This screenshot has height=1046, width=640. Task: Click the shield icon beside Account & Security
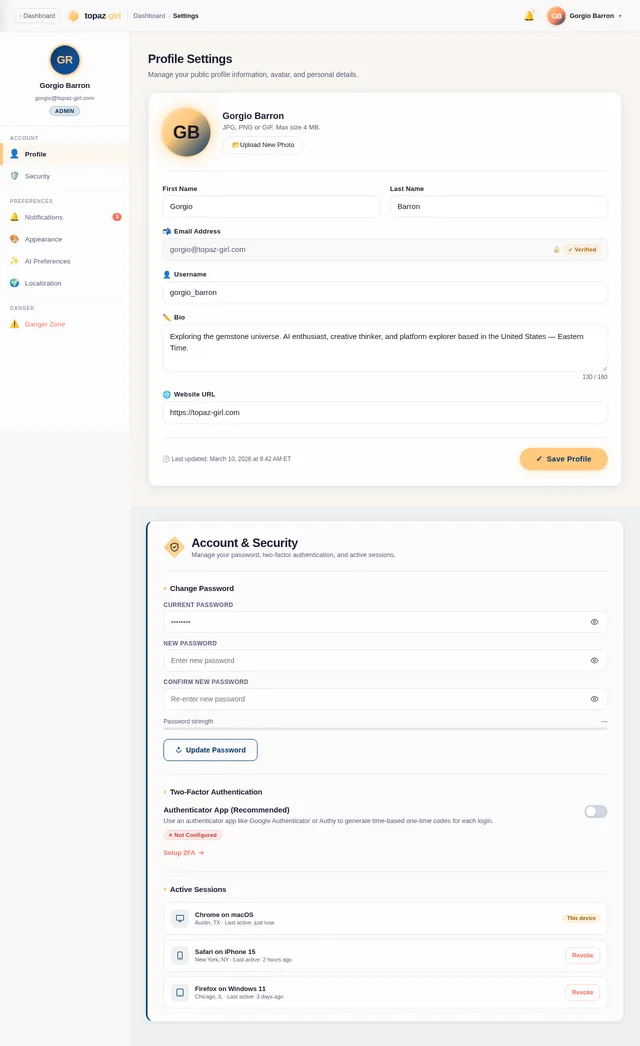174,547
